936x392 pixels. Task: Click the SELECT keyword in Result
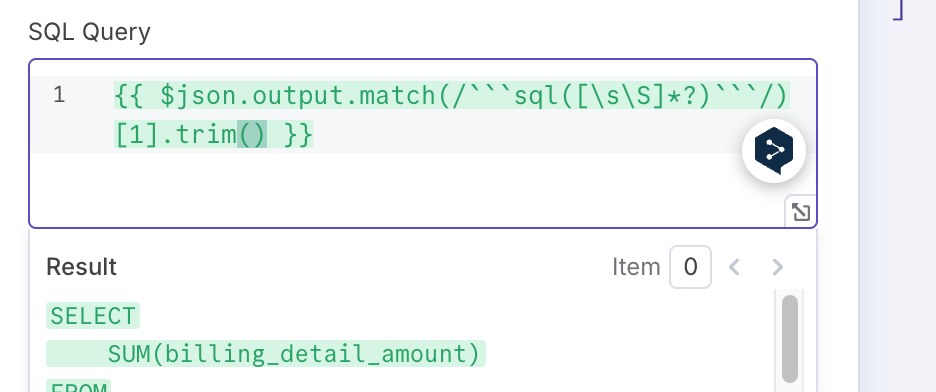pos(93,316)
